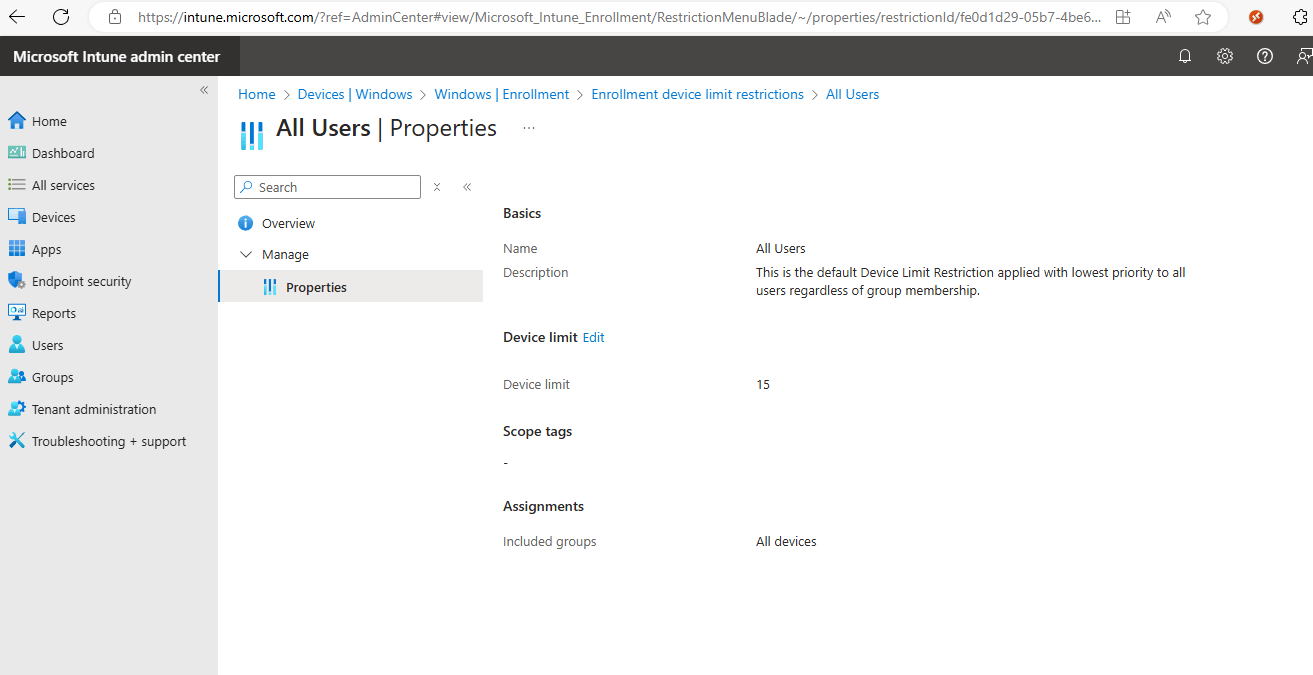View site info via the lock icon
This screenshot has height=675, width=1313.
click(114, 17)
